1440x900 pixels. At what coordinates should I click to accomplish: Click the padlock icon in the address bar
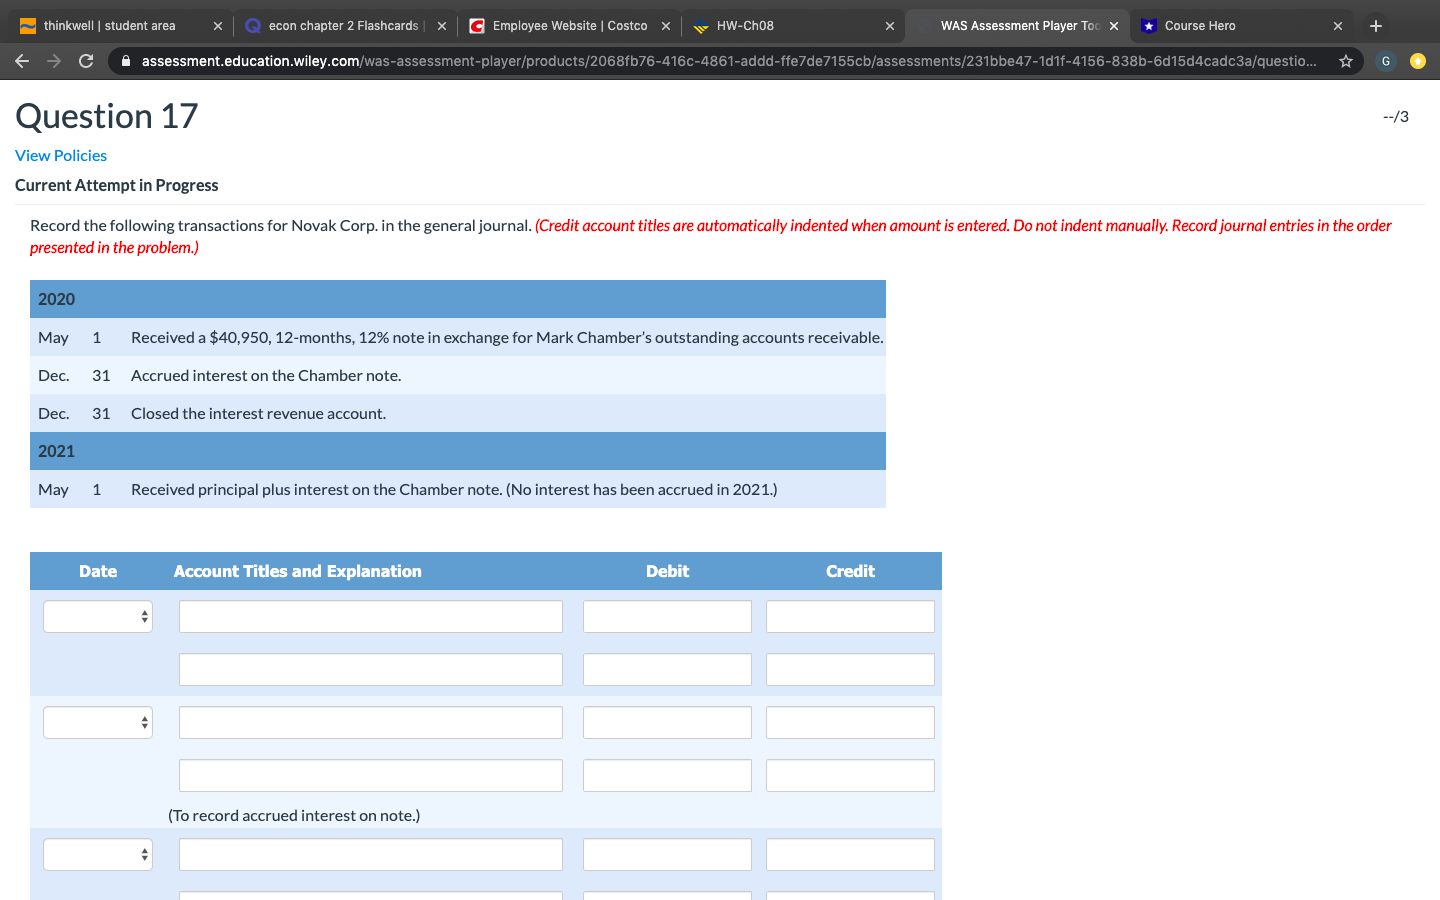(125, 60)
